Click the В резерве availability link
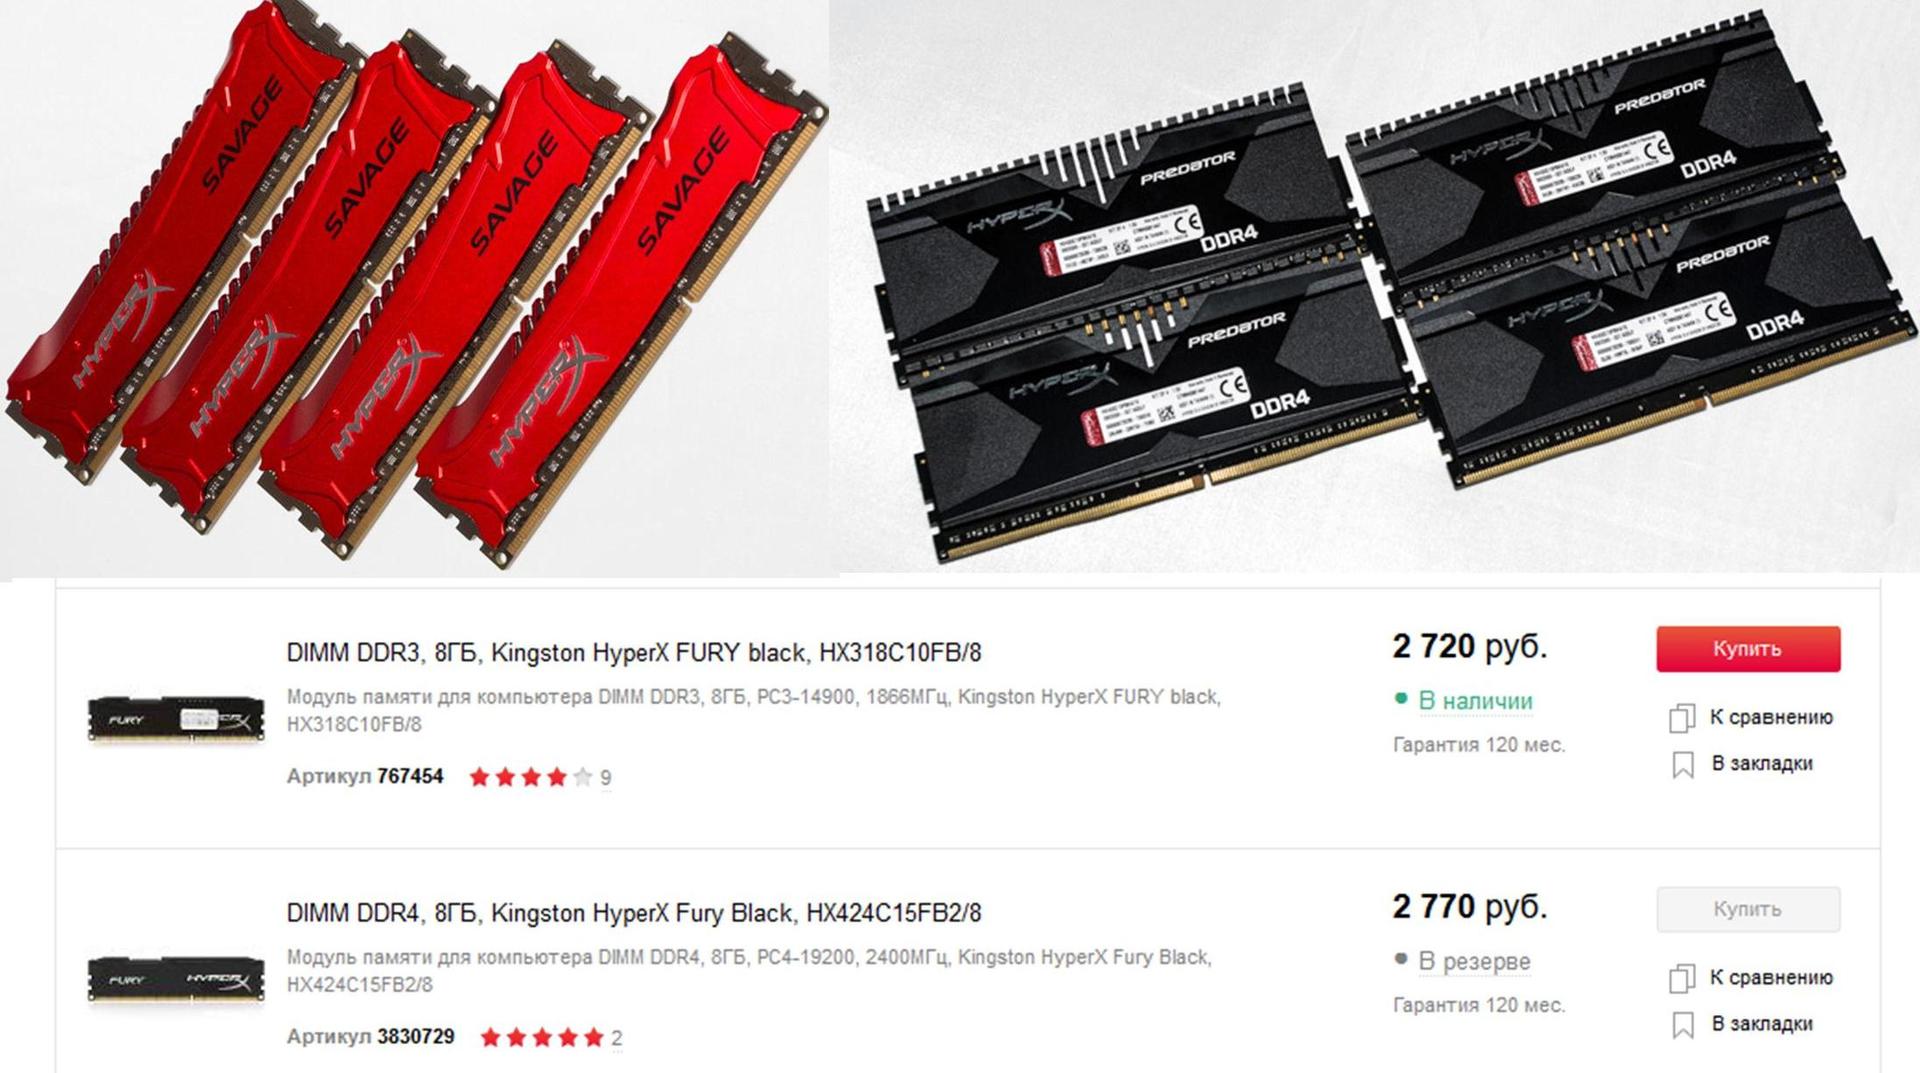Viewport: 1920px width, 1073px height. (1474, 961)
